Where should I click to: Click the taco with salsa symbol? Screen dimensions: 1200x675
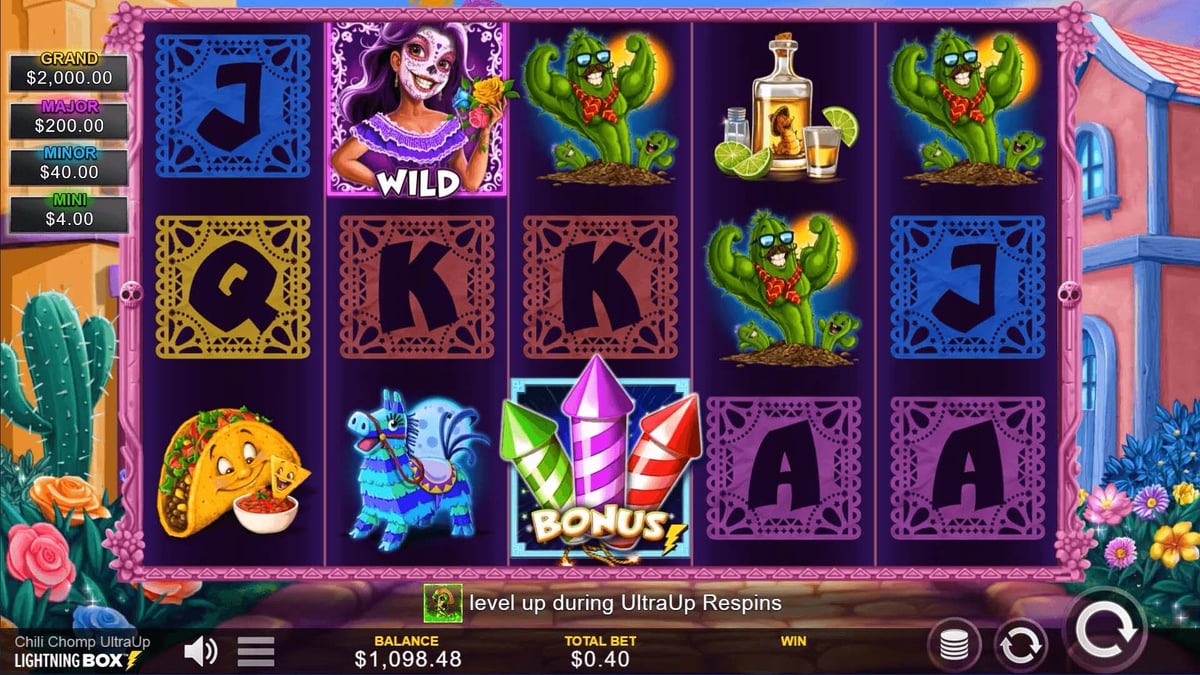click(234, 469)
